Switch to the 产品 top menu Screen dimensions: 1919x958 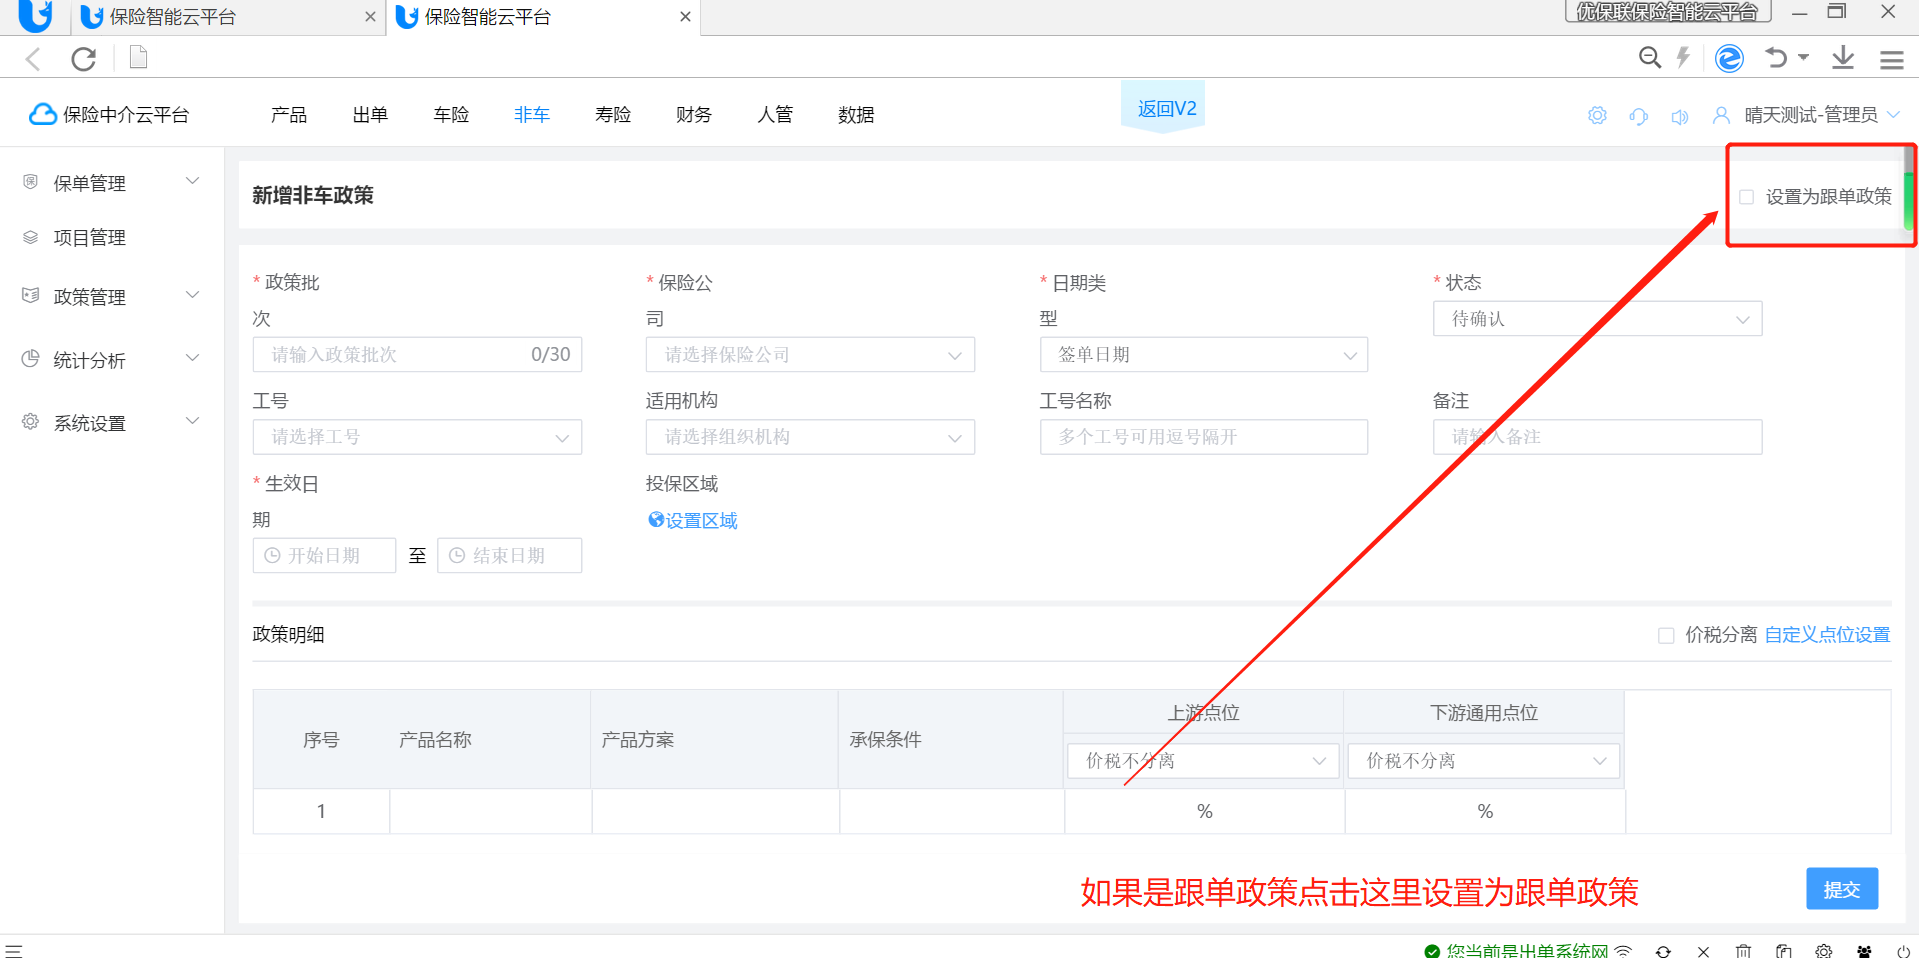point(289,115)
